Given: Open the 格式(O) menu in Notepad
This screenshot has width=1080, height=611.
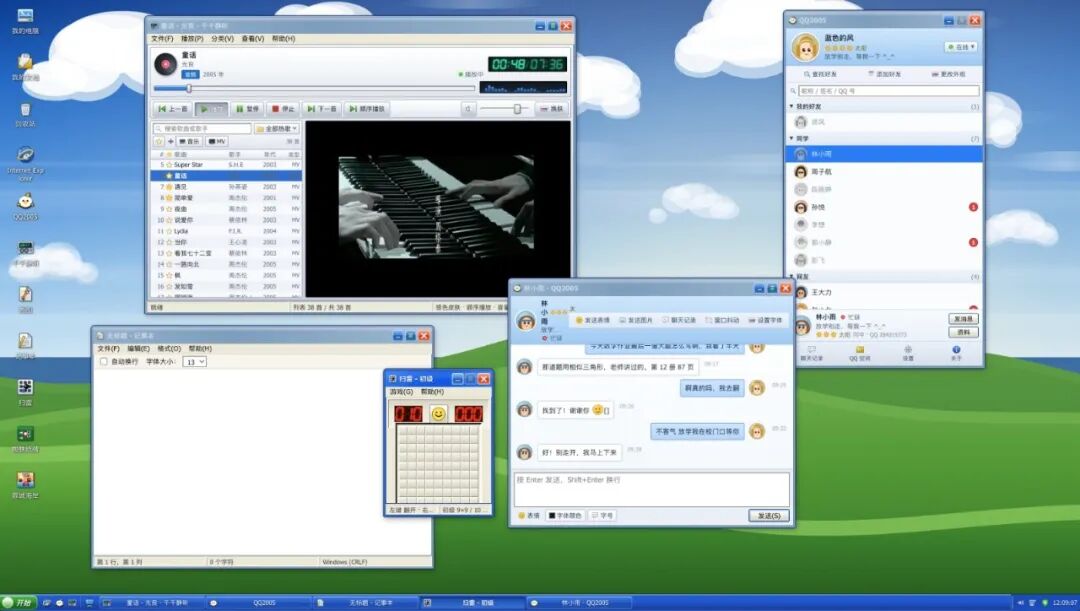Looking at the screenshot, I should [x=169, y=349].
